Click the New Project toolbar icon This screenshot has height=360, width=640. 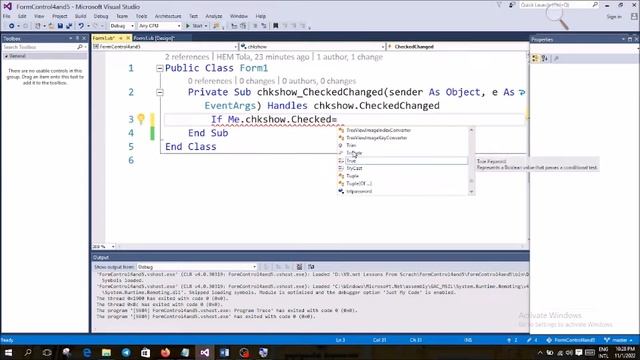pyautogui.click(x=38, y=26)
